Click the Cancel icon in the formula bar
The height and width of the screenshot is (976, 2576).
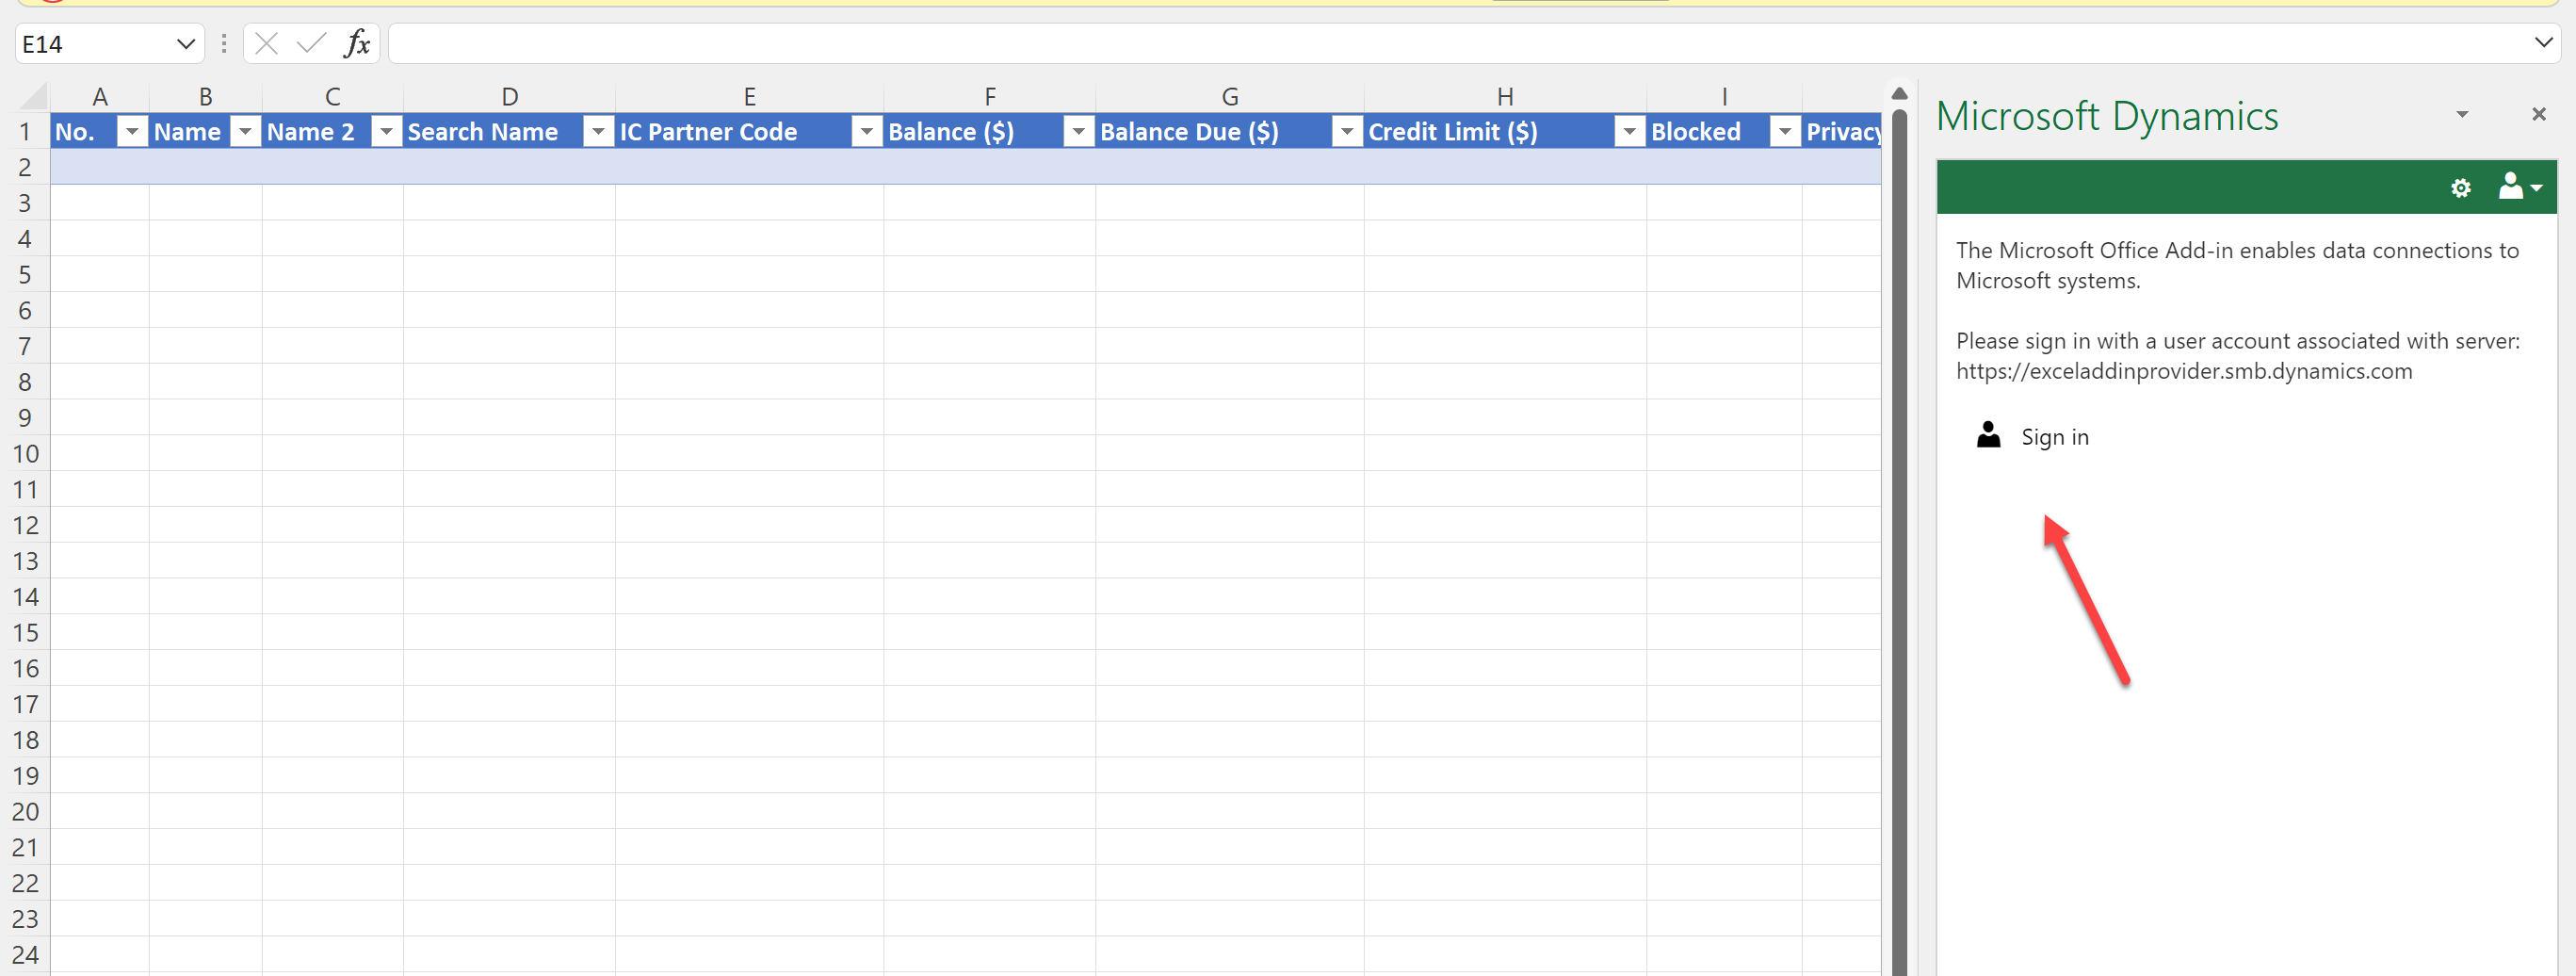point(265,43)
